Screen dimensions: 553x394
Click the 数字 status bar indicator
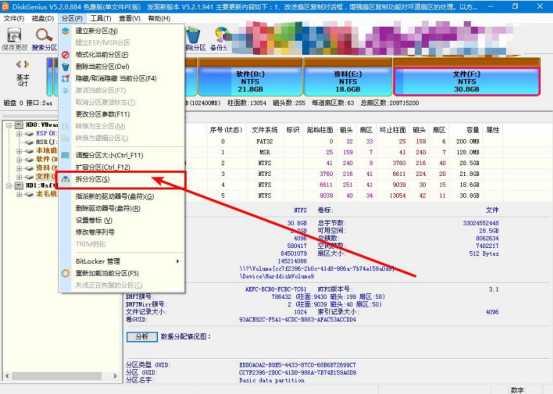point(517,390)
